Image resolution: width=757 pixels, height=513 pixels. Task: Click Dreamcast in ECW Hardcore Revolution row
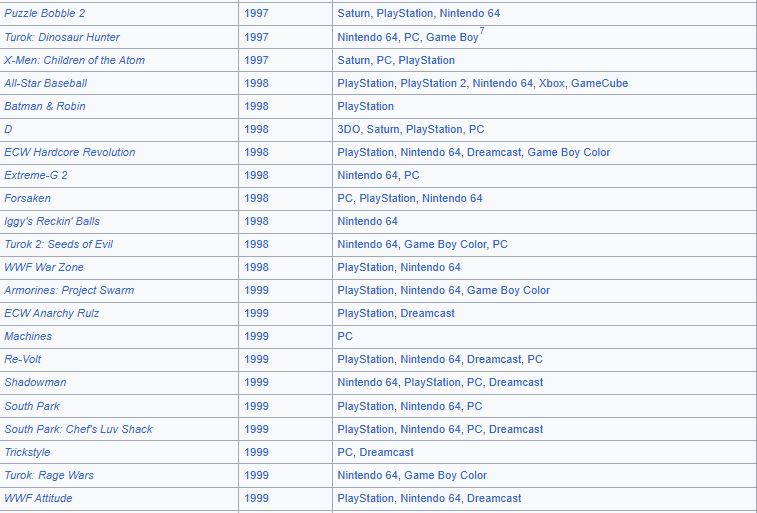[x=494, y=153]
